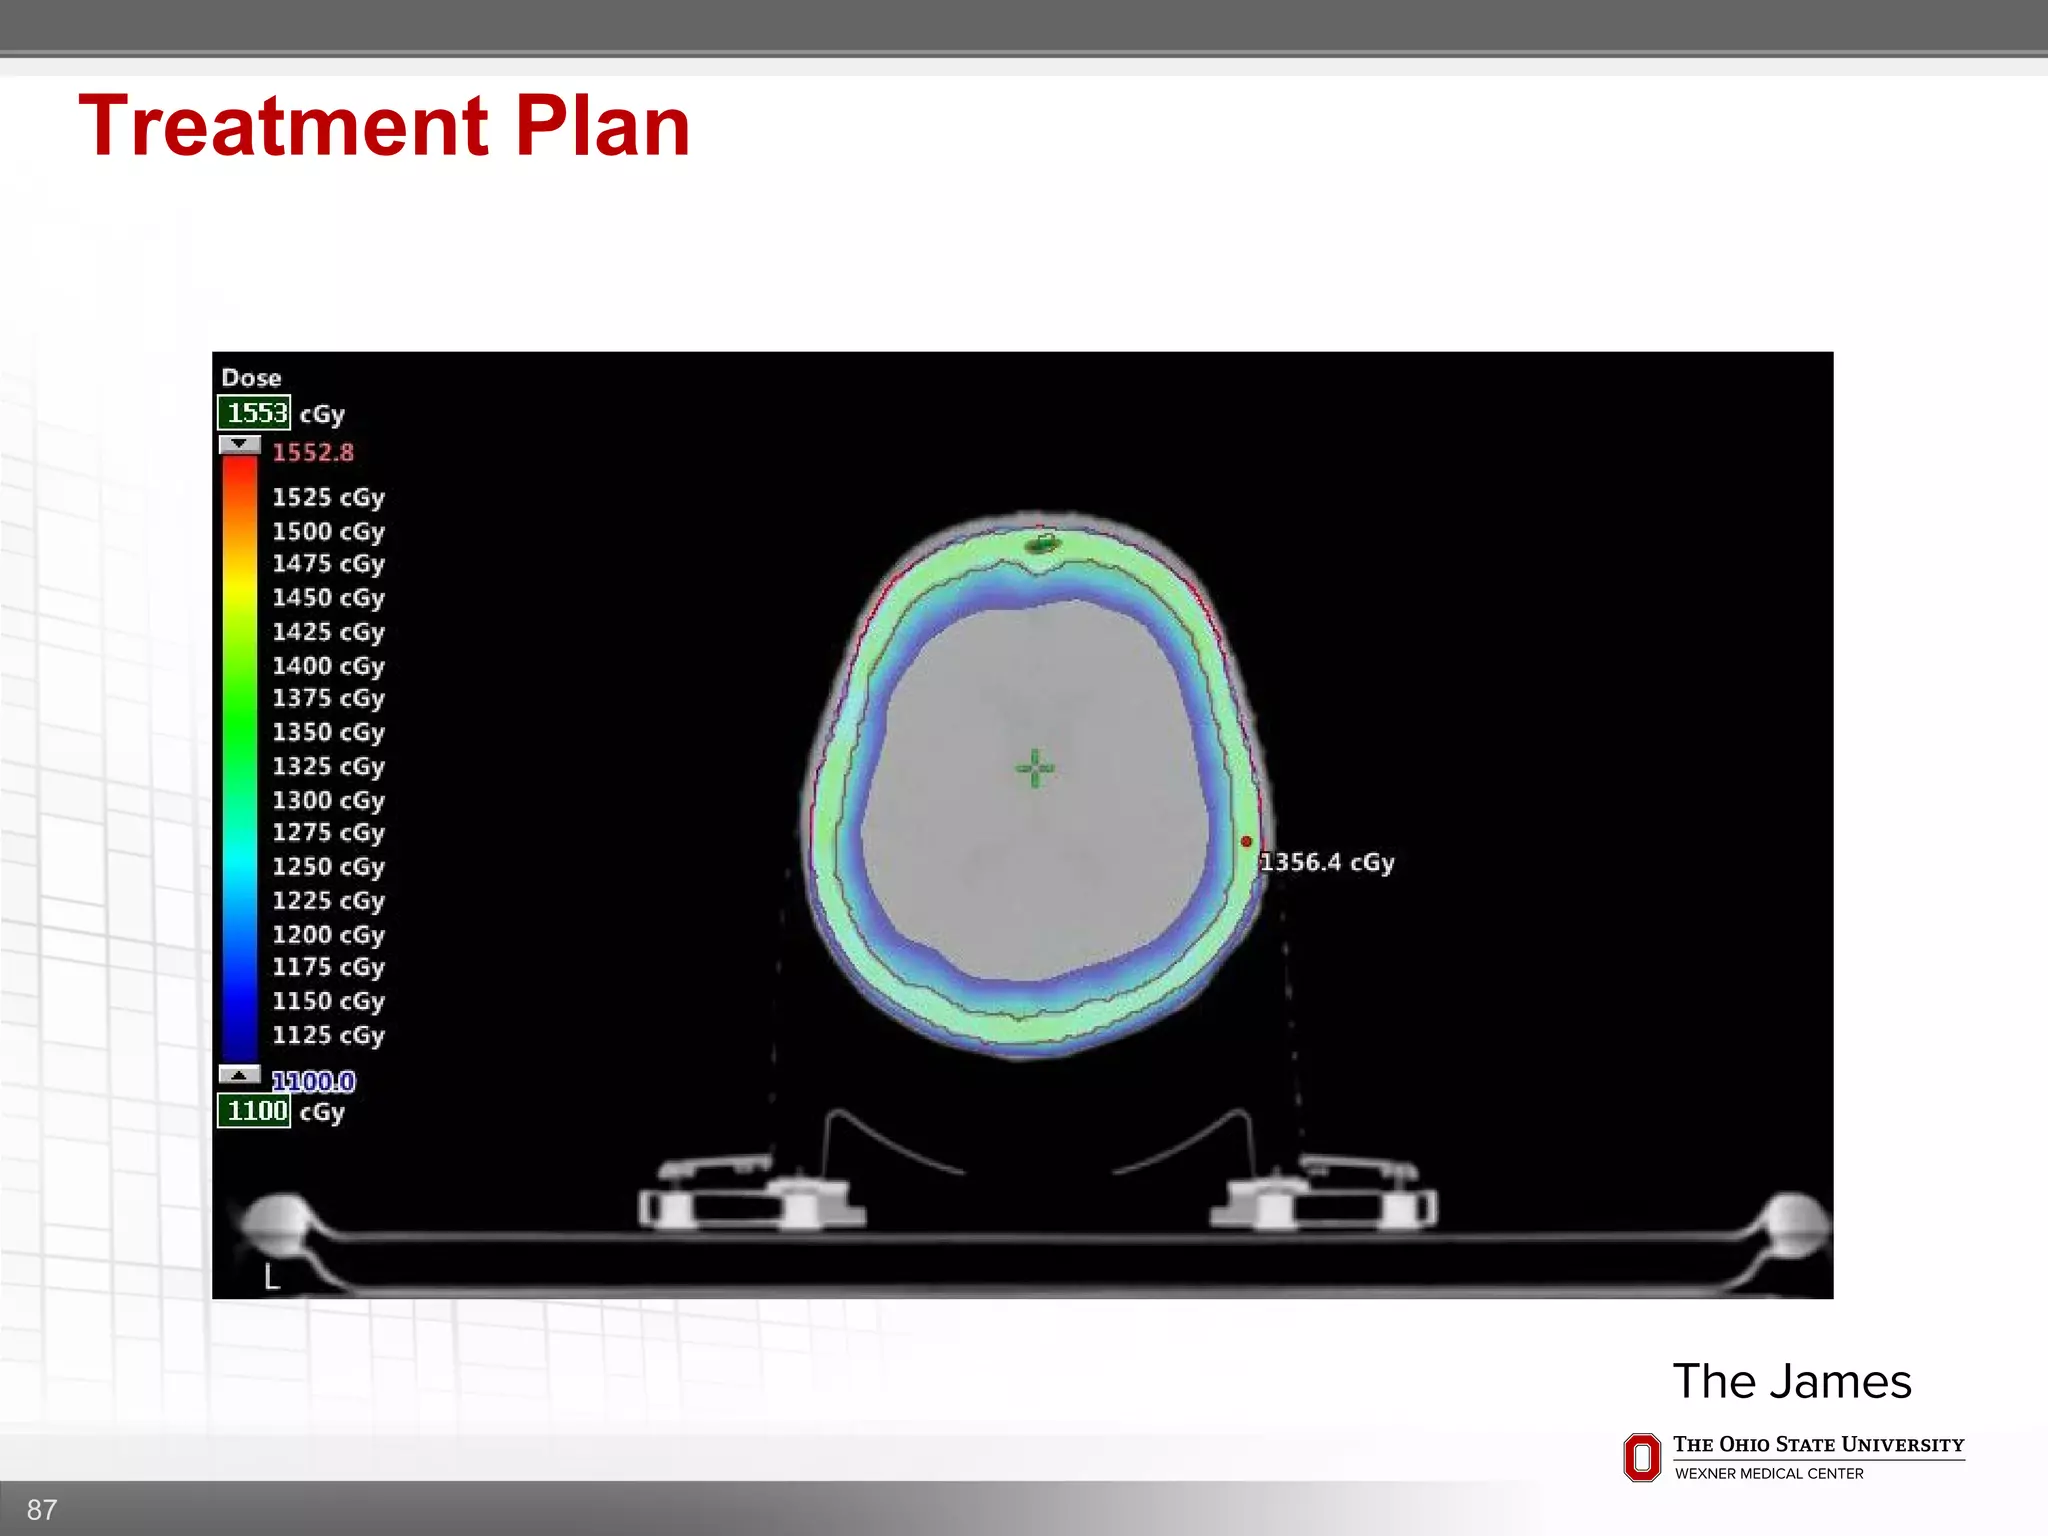The height and width of the screenshot is (1536, 2048).
Task: Click the 1175 cGy scale label
Action: point(328,968)
